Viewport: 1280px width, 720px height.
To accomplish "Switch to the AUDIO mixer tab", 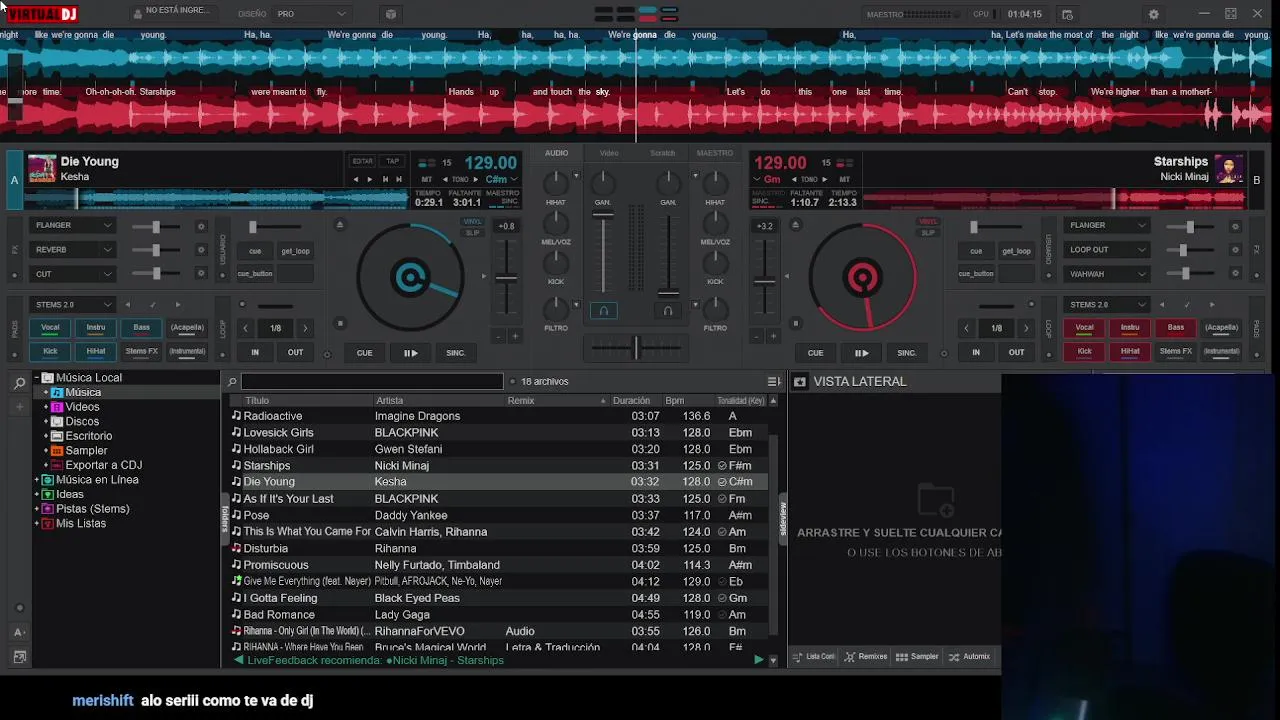I will (557, 153).
